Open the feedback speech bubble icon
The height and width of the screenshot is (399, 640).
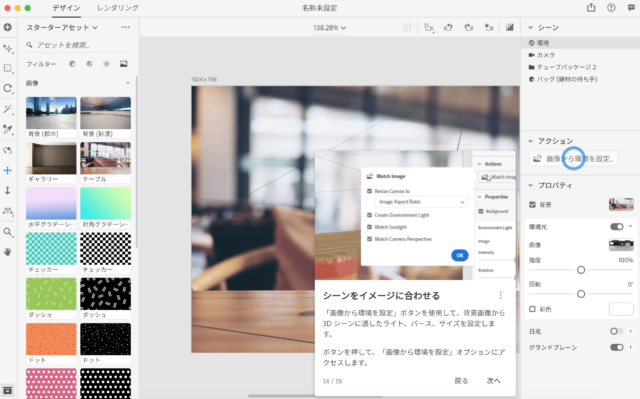[631, 8]
